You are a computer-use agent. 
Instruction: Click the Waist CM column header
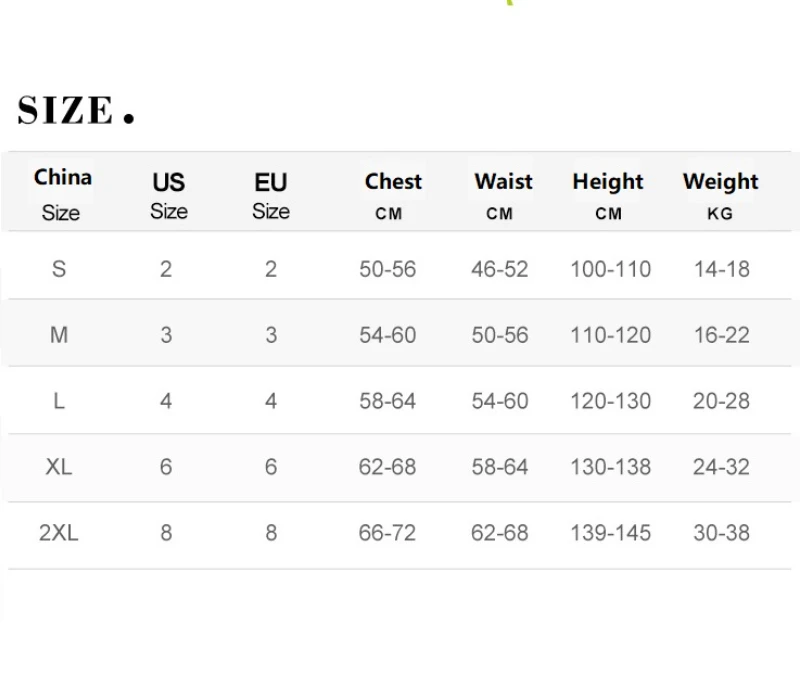[502, 195]
